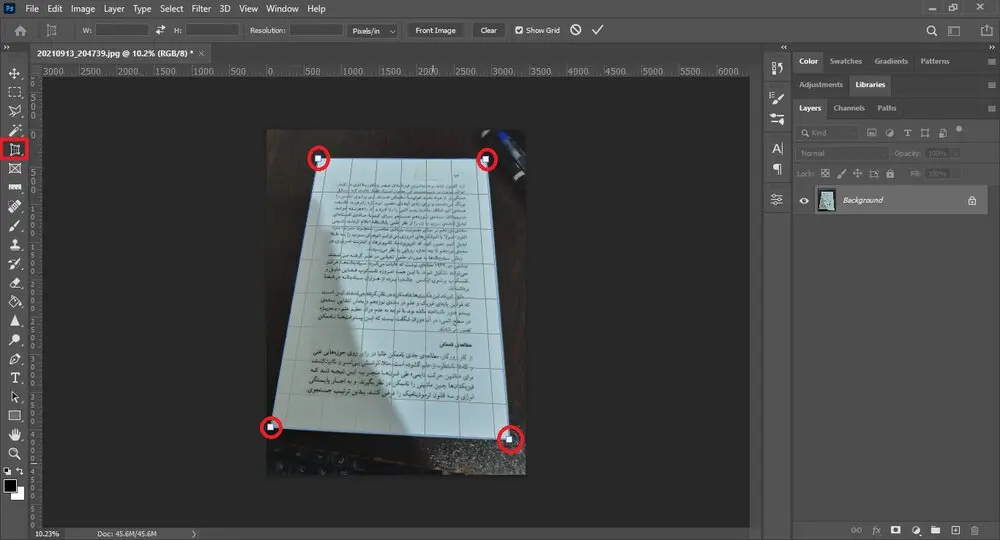Toggle smart object filter in Layers panel
The height and width of the screenshot is (540, 1000).
(x=943, y=133)
